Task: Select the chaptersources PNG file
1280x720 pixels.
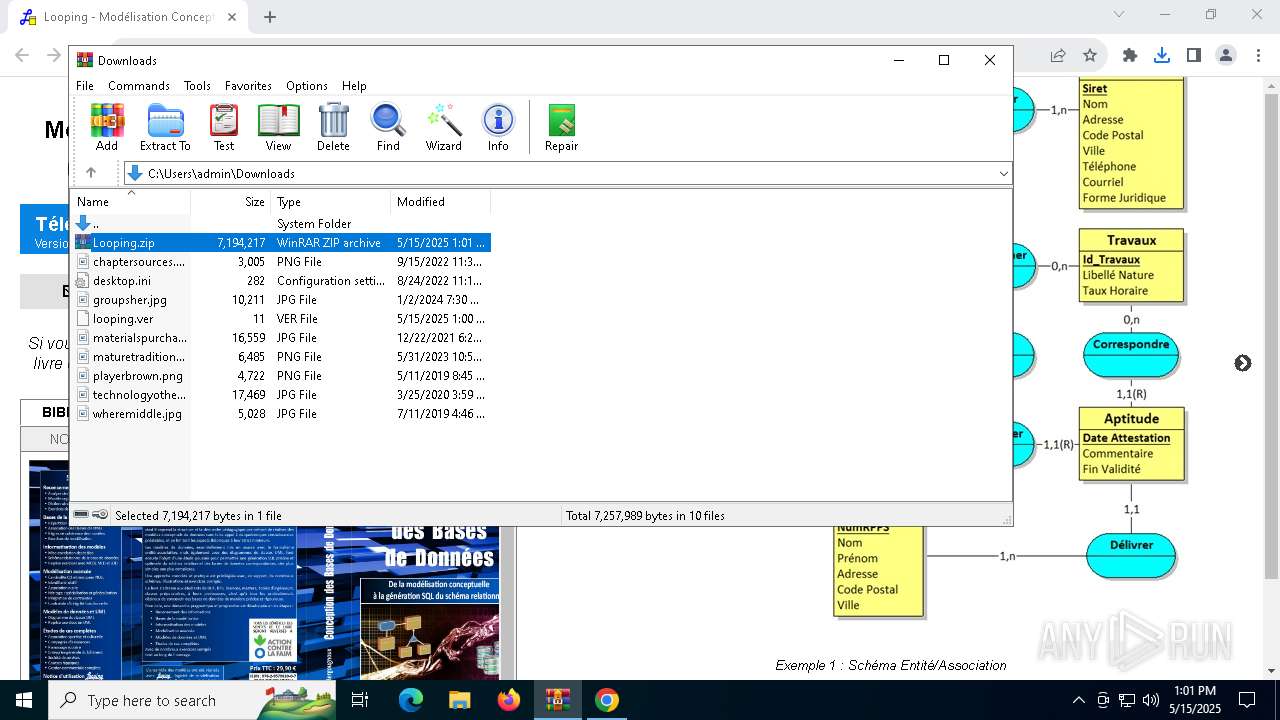Action: (x=280, y=262)
